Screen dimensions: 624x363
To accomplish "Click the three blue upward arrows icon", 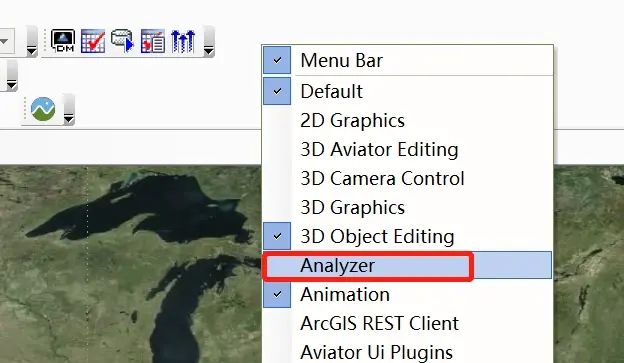I will point(183,41).
